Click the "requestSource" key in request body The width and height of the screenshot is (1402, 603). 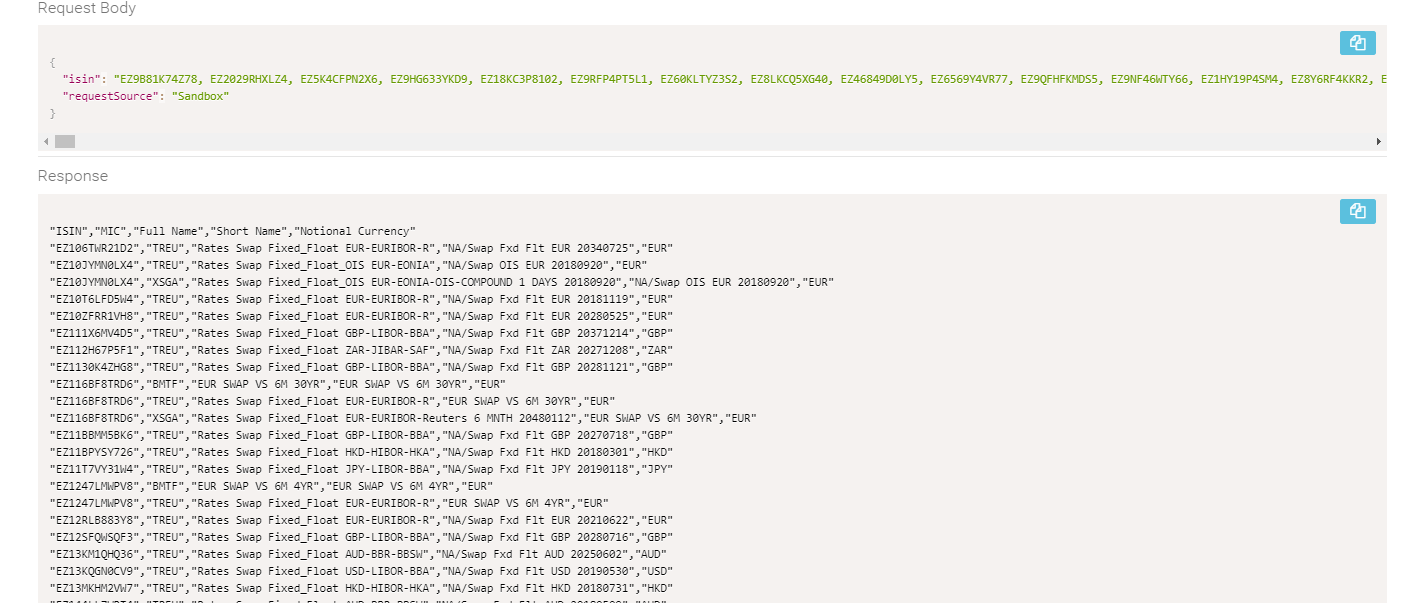click(x=112, y=95)
